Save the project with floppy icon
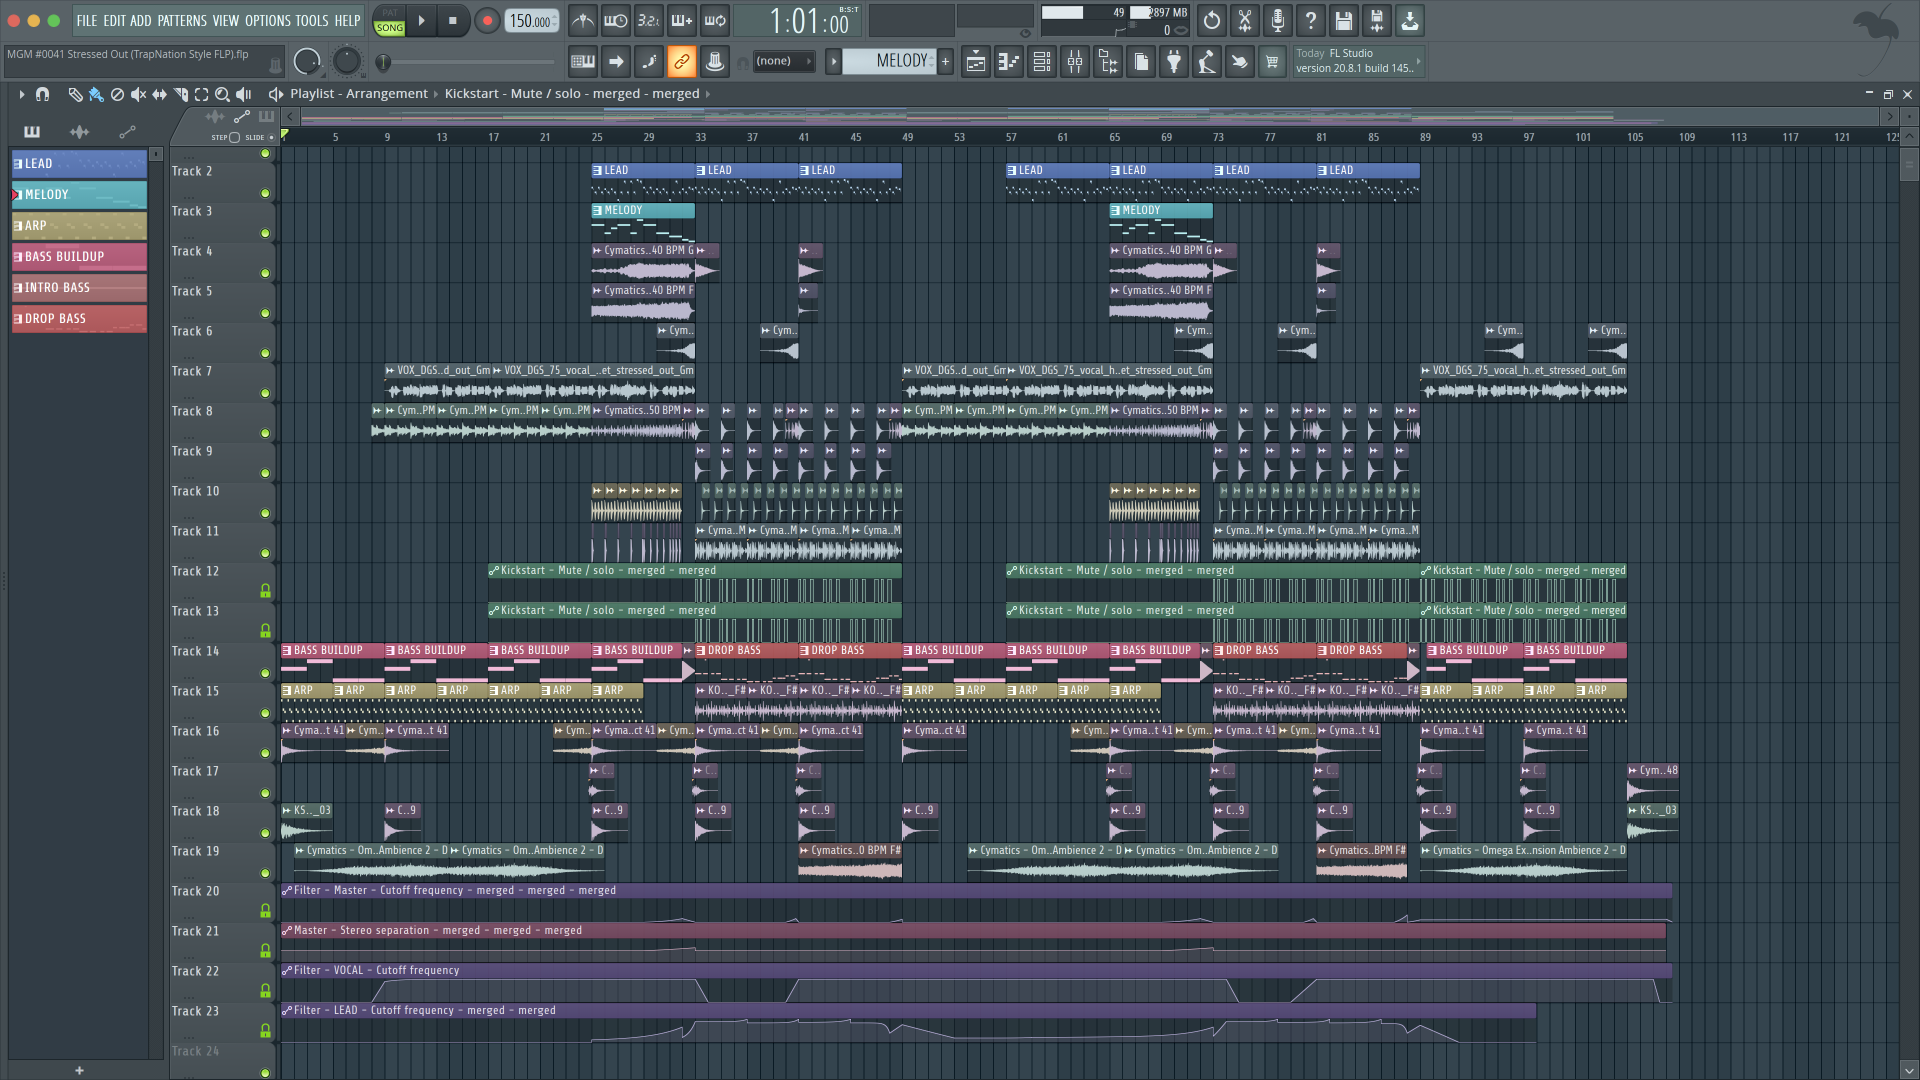1920x1080 pixels. pos(1344,20)
